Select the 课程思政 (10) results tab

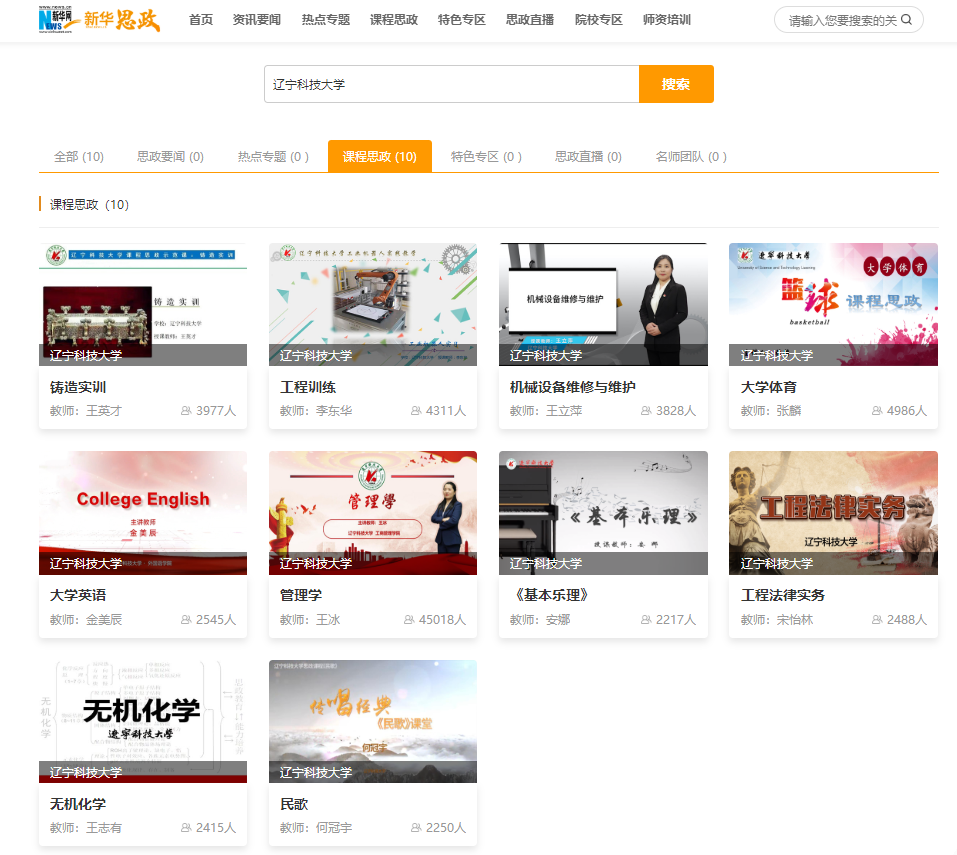click(x=380, y=156)
